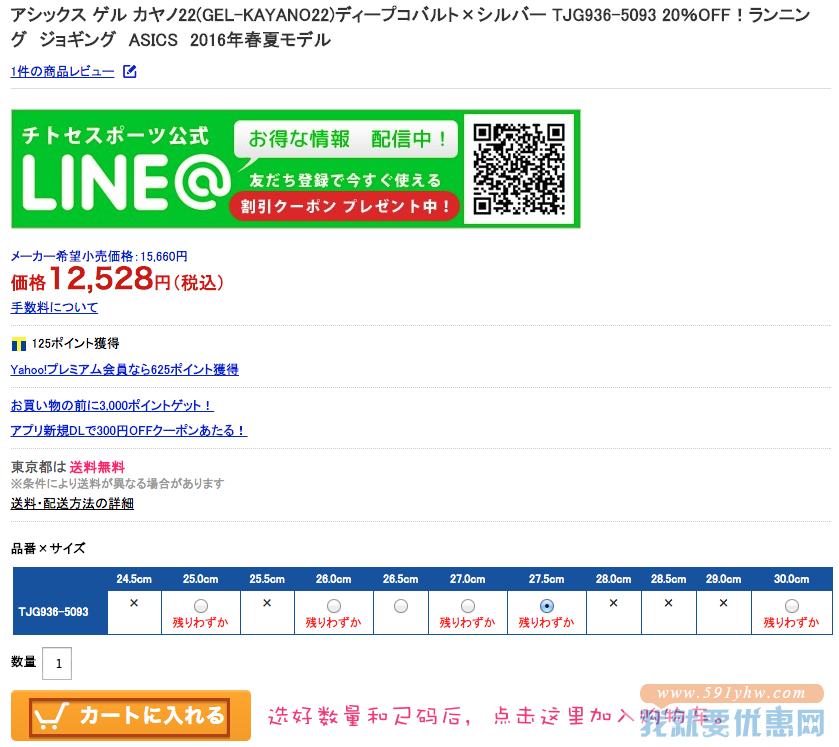Click the × mark under 24.5cm
The width and height of the screenshot is (839, 747).
click(134, 603)
